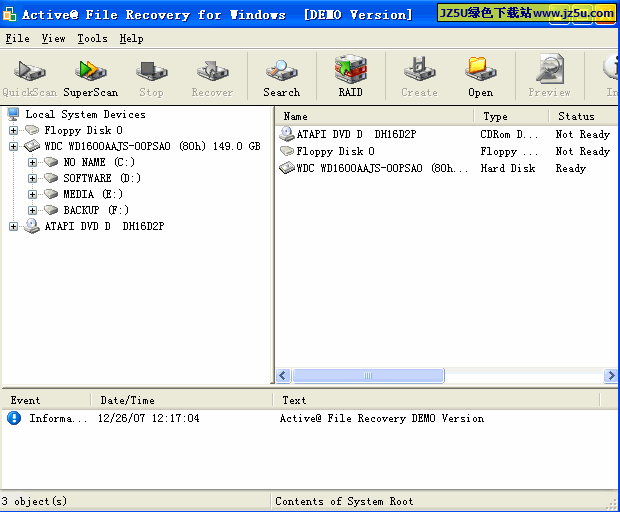The width and height of the screenshot is (620, 512).
Task: Click the scrollbar right arrow
Action: point(611,375)
